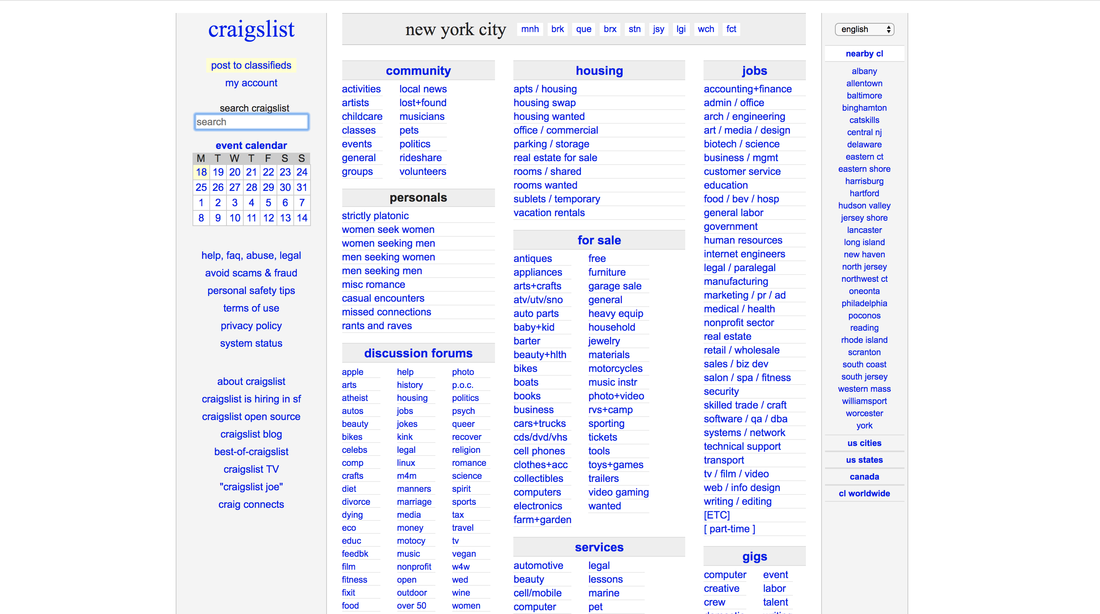Select the brx borough tab
This screenshot has width=1100, height=614.
[610, 29]
